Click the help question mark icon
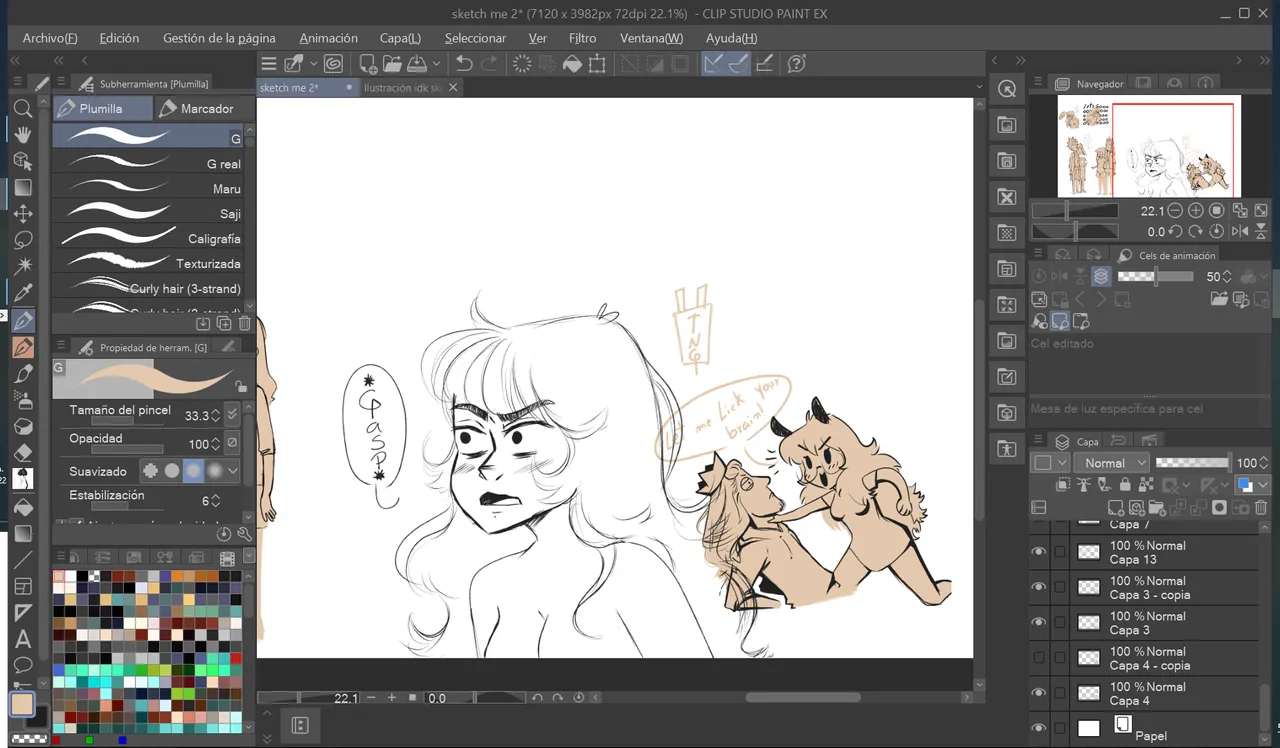The width and height of the screenshot is (1280, 748). point(797,64)
